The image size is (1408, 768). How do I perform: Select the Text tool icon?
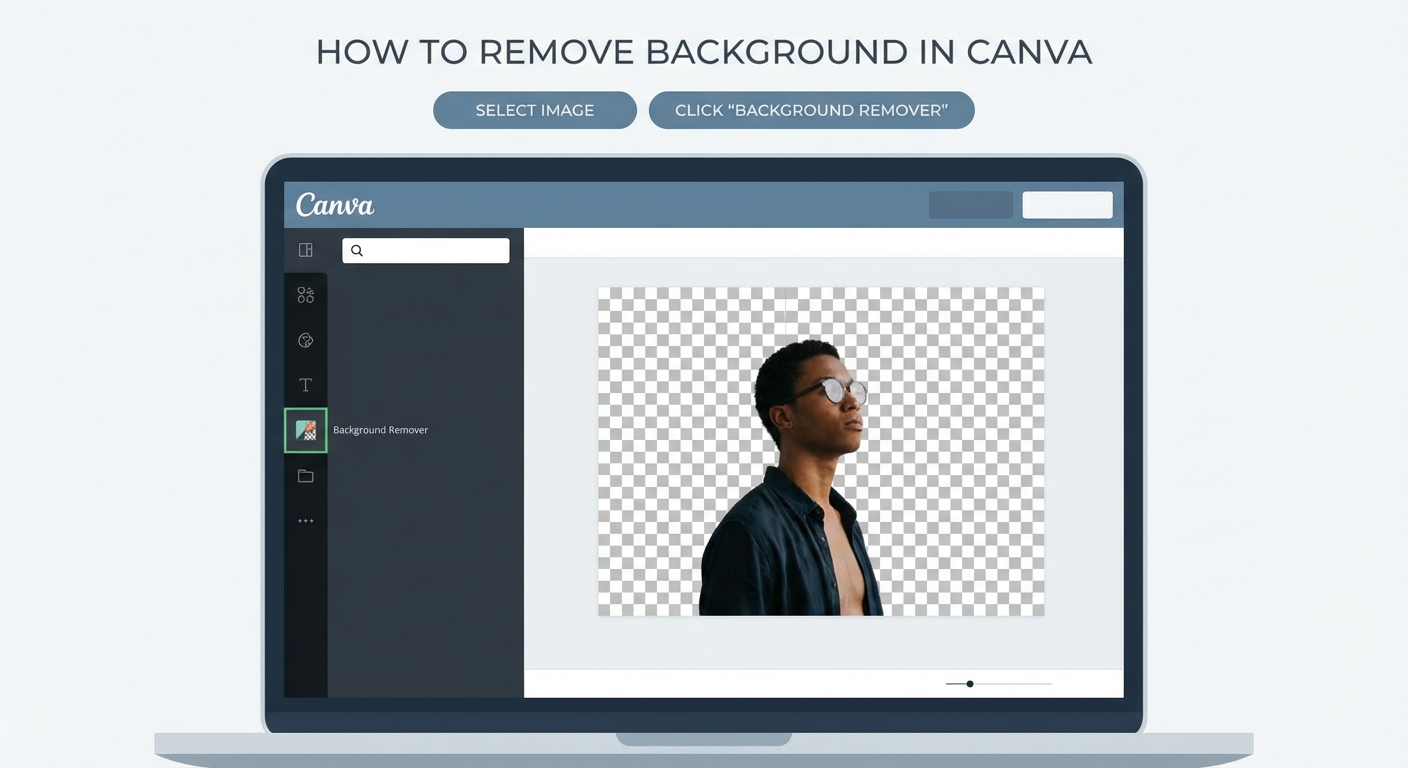pyautogui.click(x=306, y=385)
